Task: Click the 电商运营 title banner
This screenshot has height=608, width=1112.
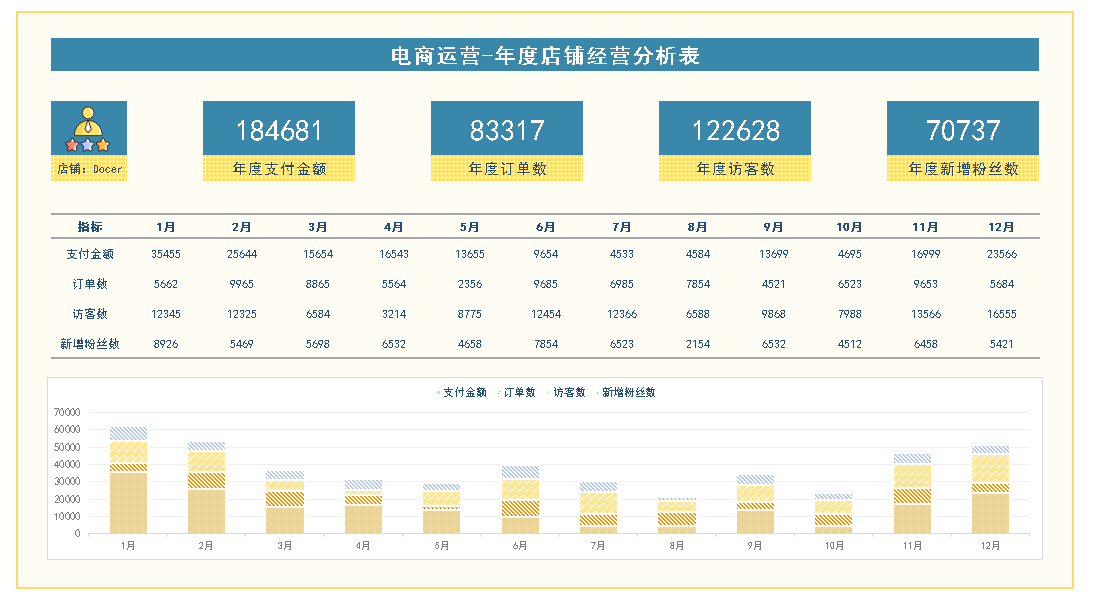Action: pyautogui.click(x=545, y=55)
